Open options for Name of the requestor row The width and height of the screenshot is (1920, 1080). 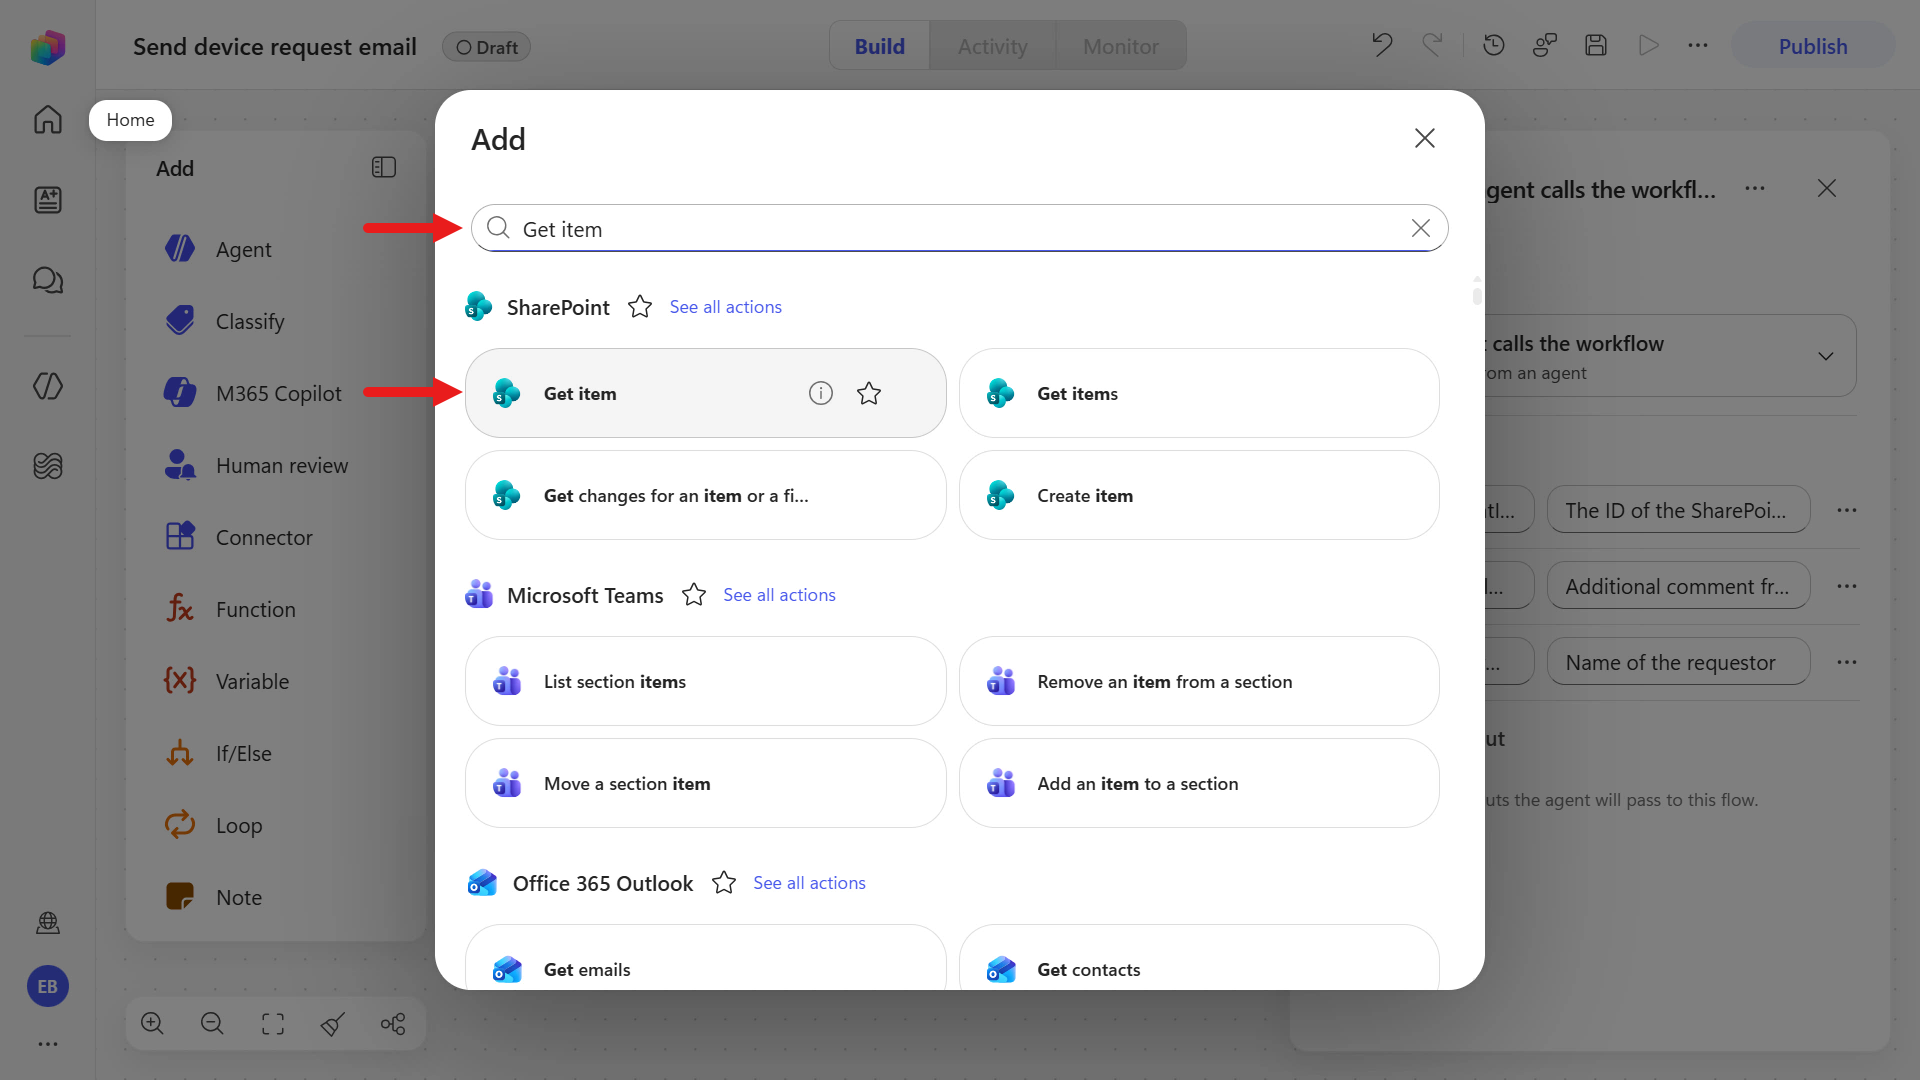pyautogui.click(x=1847, y=662)
